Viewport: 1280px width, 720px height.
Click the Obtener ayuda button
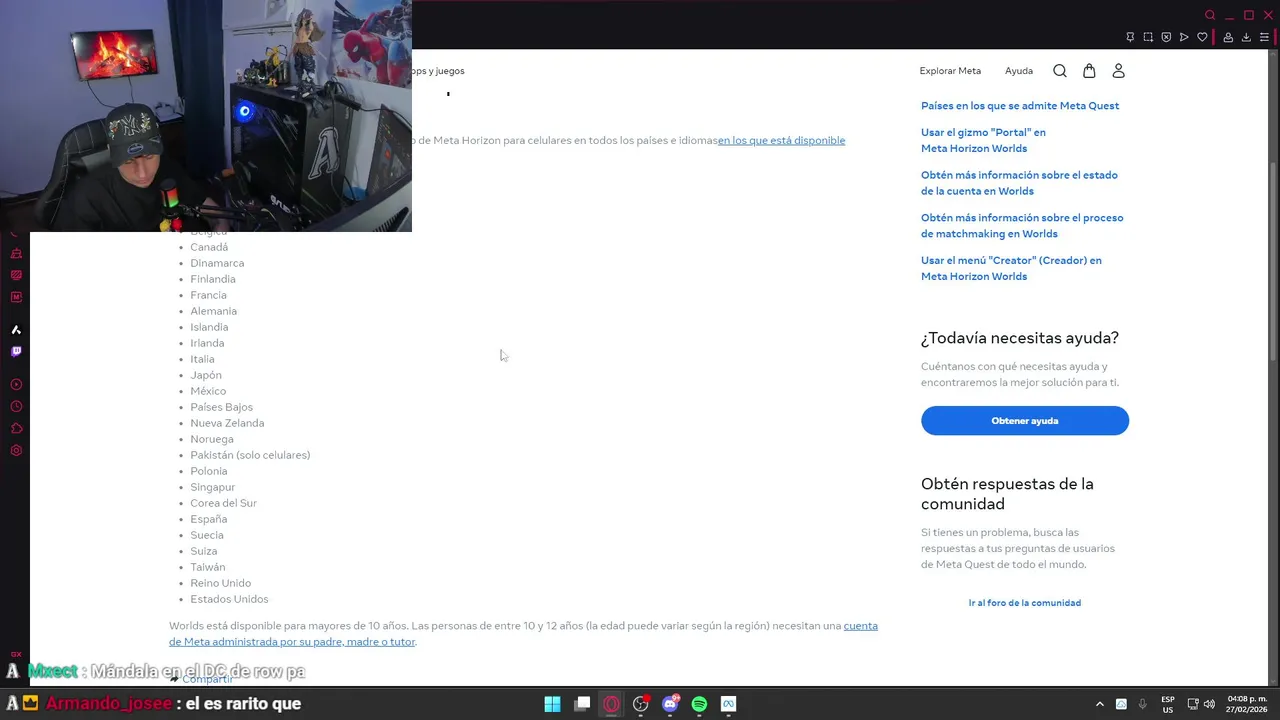(x=1025, y=421)
